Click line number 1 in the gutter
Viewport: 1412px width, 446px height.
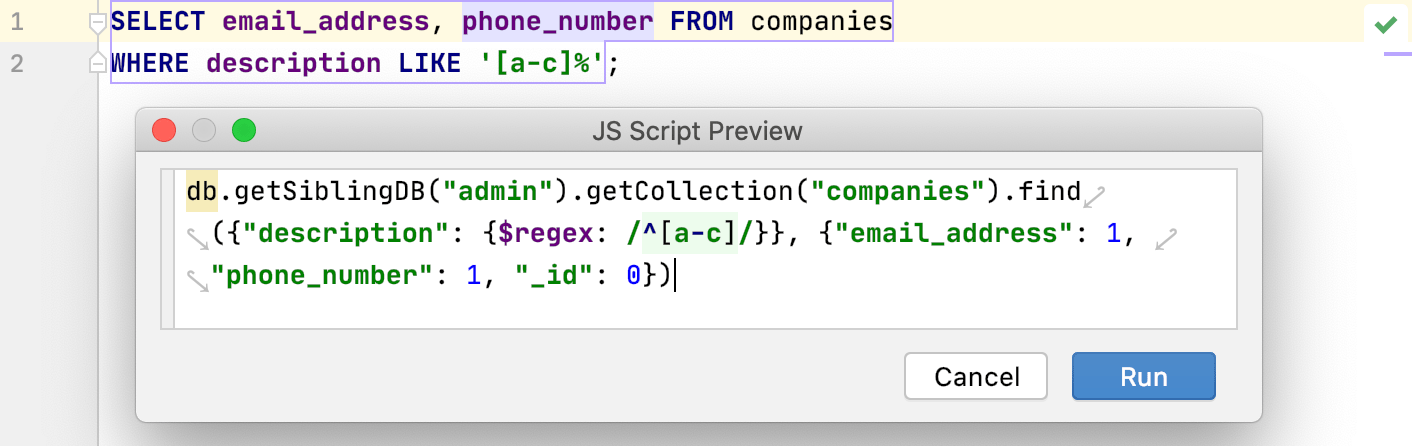click(x=17, y=22)
